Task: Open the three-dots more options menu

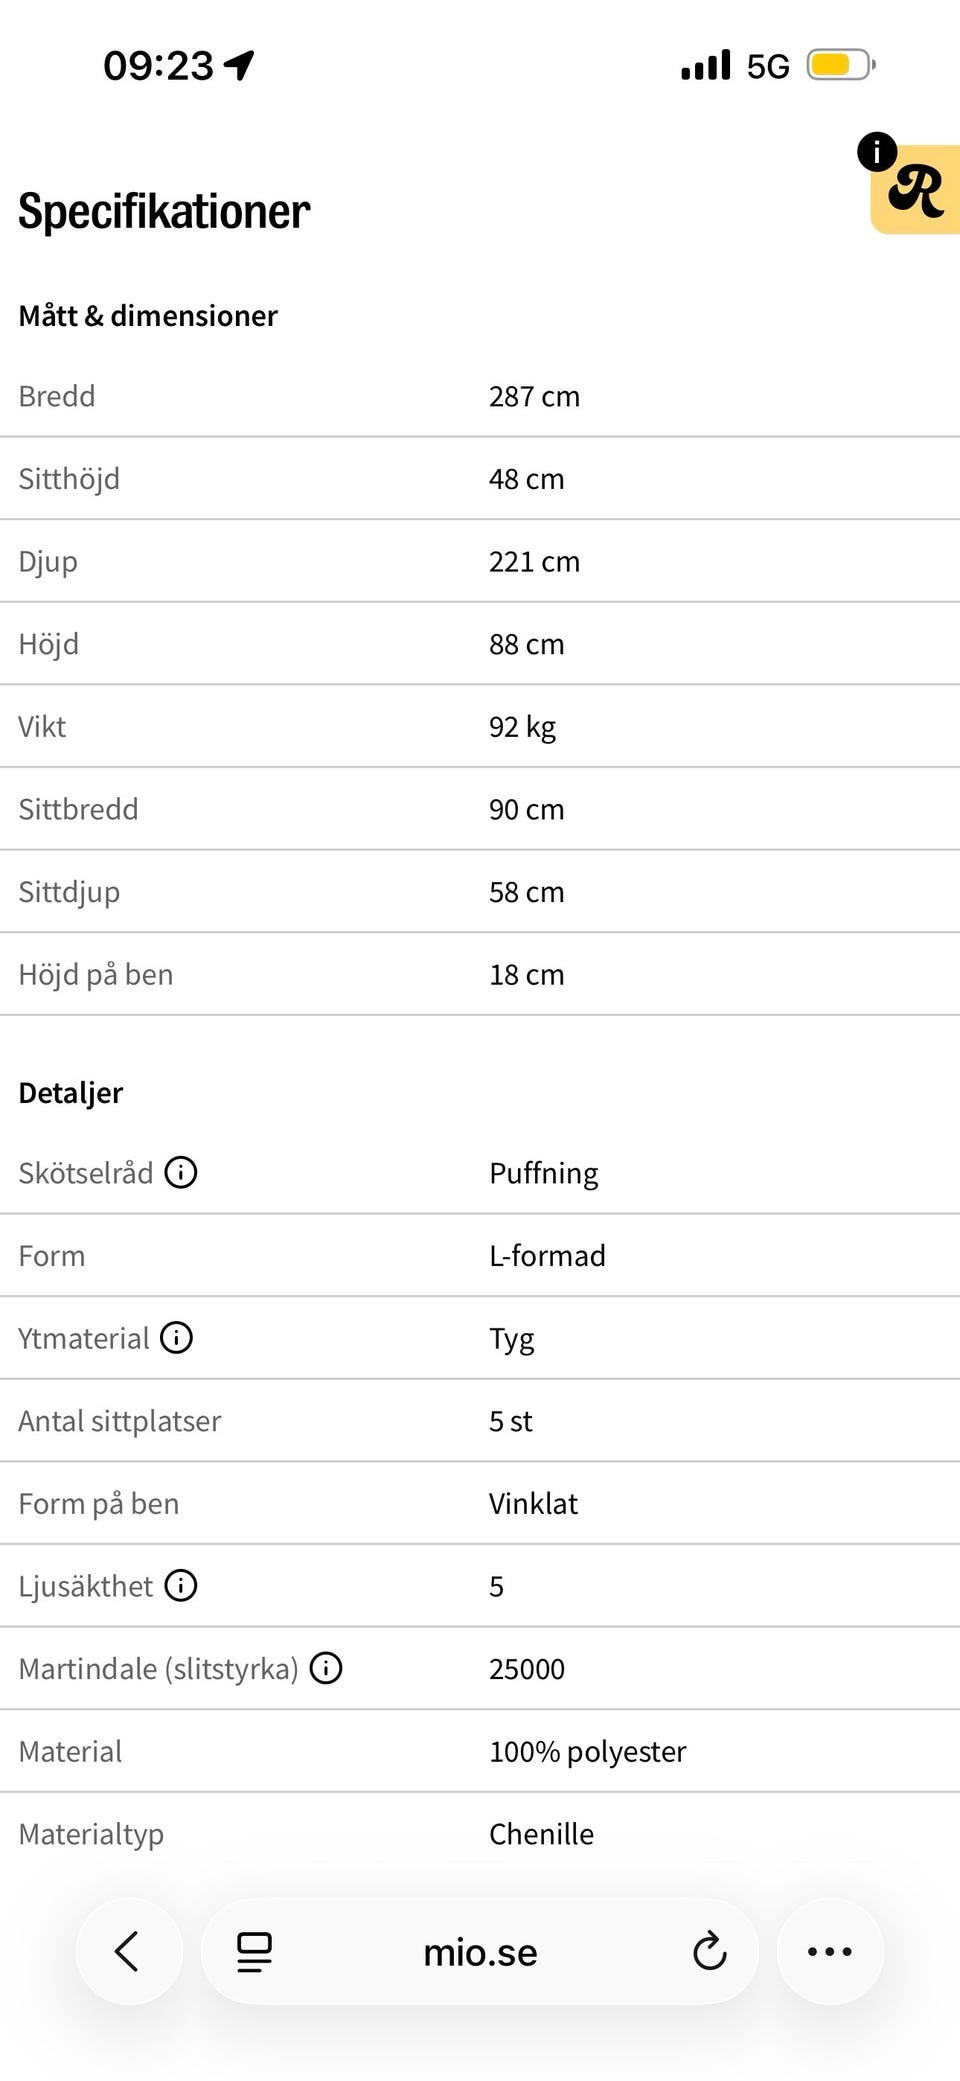Action: tap(830, 1951)
